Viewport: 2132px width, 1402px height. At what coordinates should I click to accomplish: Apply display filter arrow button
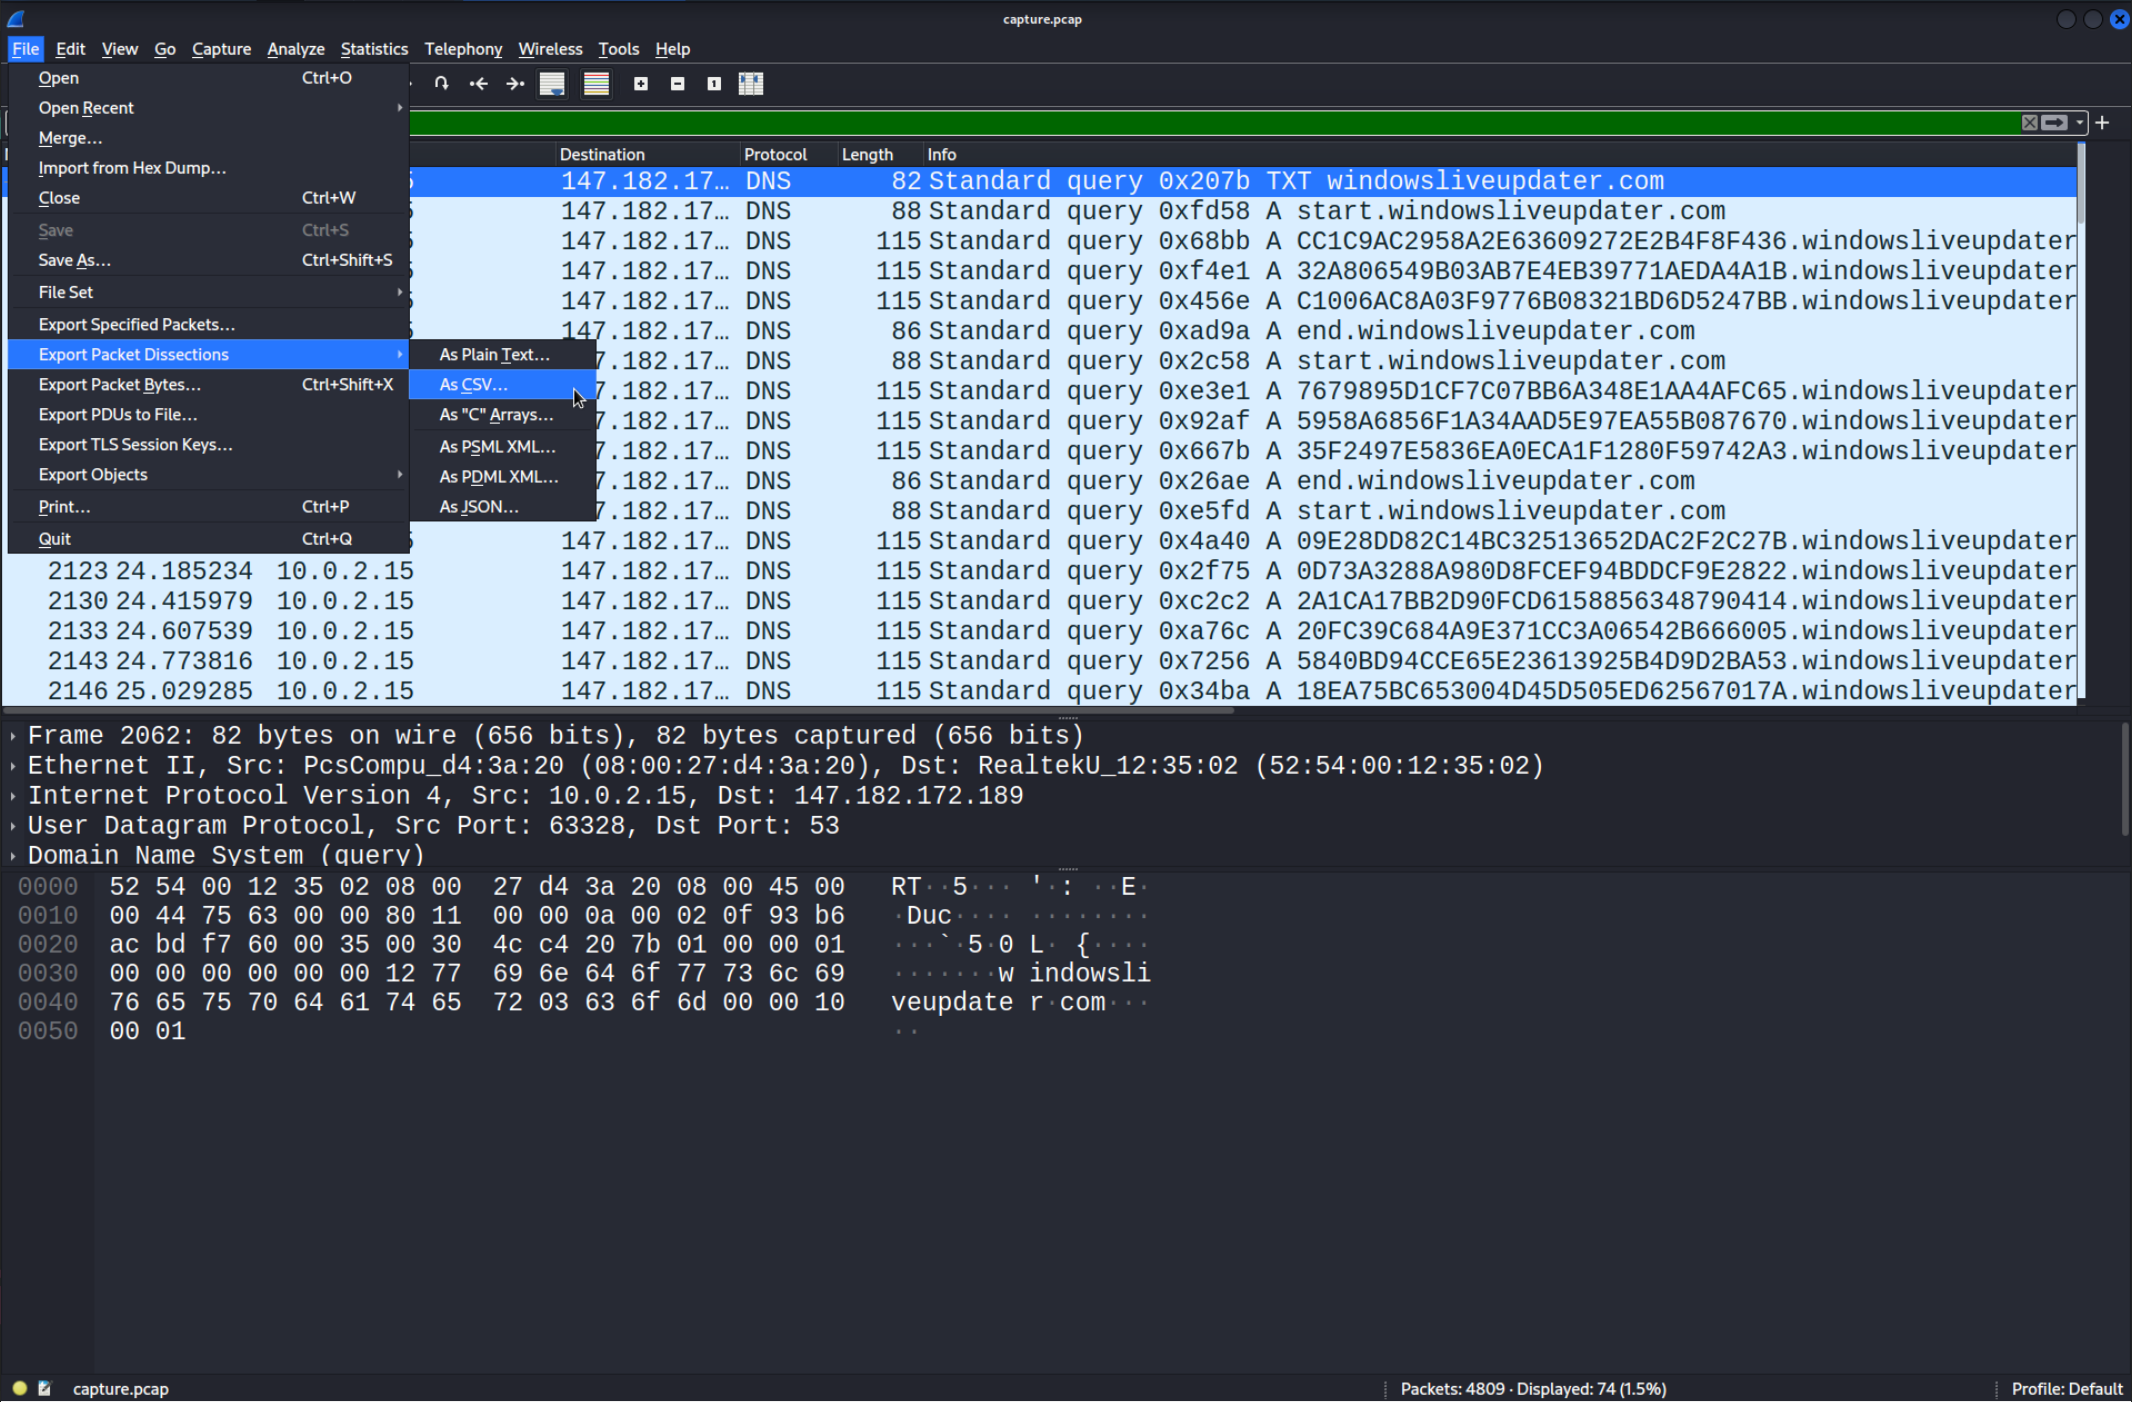click(2054, 123)
